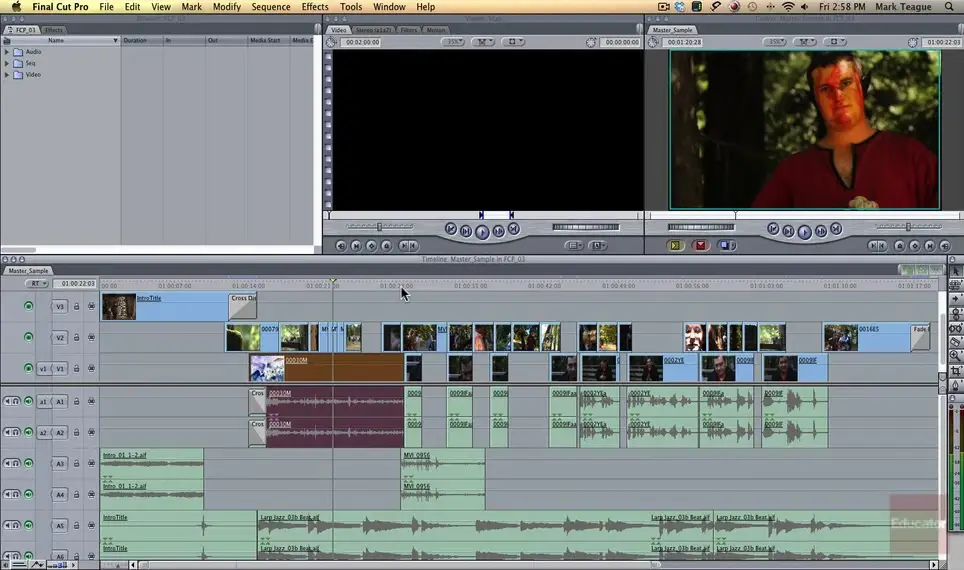Select the Slip item tool
964x570 pixels.
pos(956,328)
